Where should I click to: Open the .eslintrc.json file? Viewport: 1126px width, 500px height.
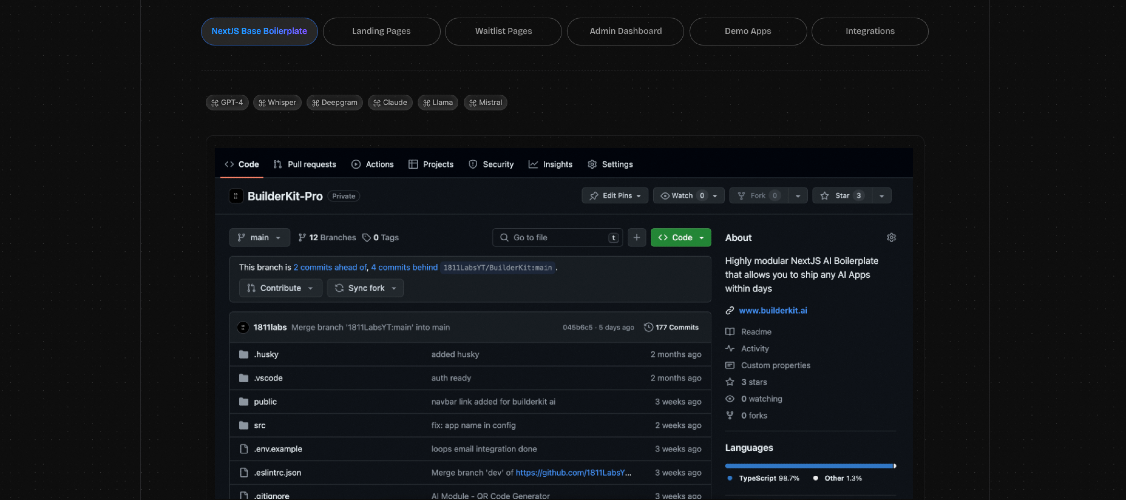tap(277, 473)
